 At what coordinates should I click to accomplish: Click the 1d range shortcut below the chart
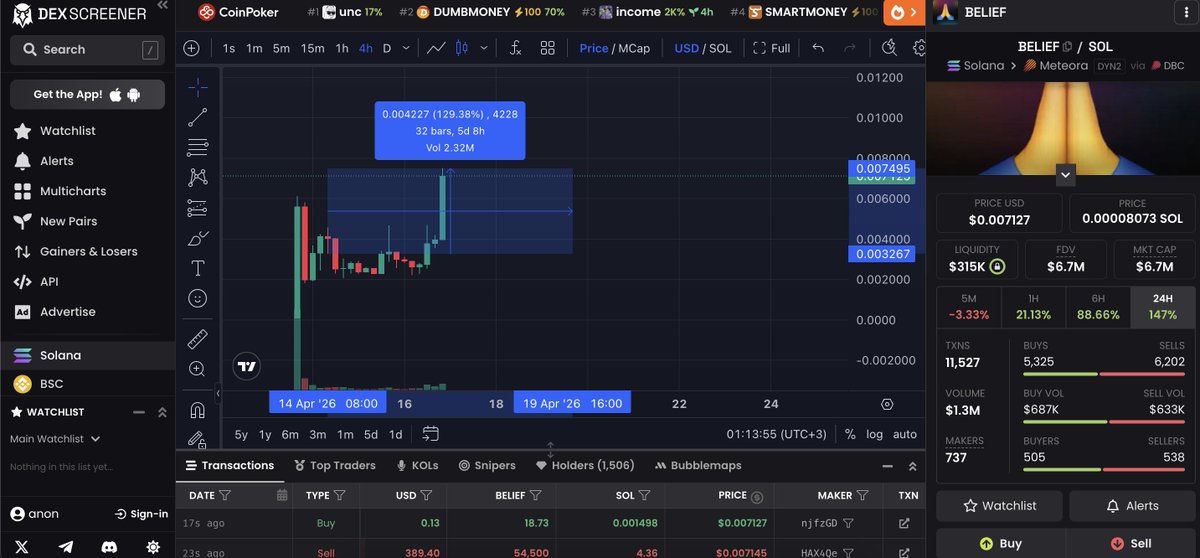pos(396,434)
